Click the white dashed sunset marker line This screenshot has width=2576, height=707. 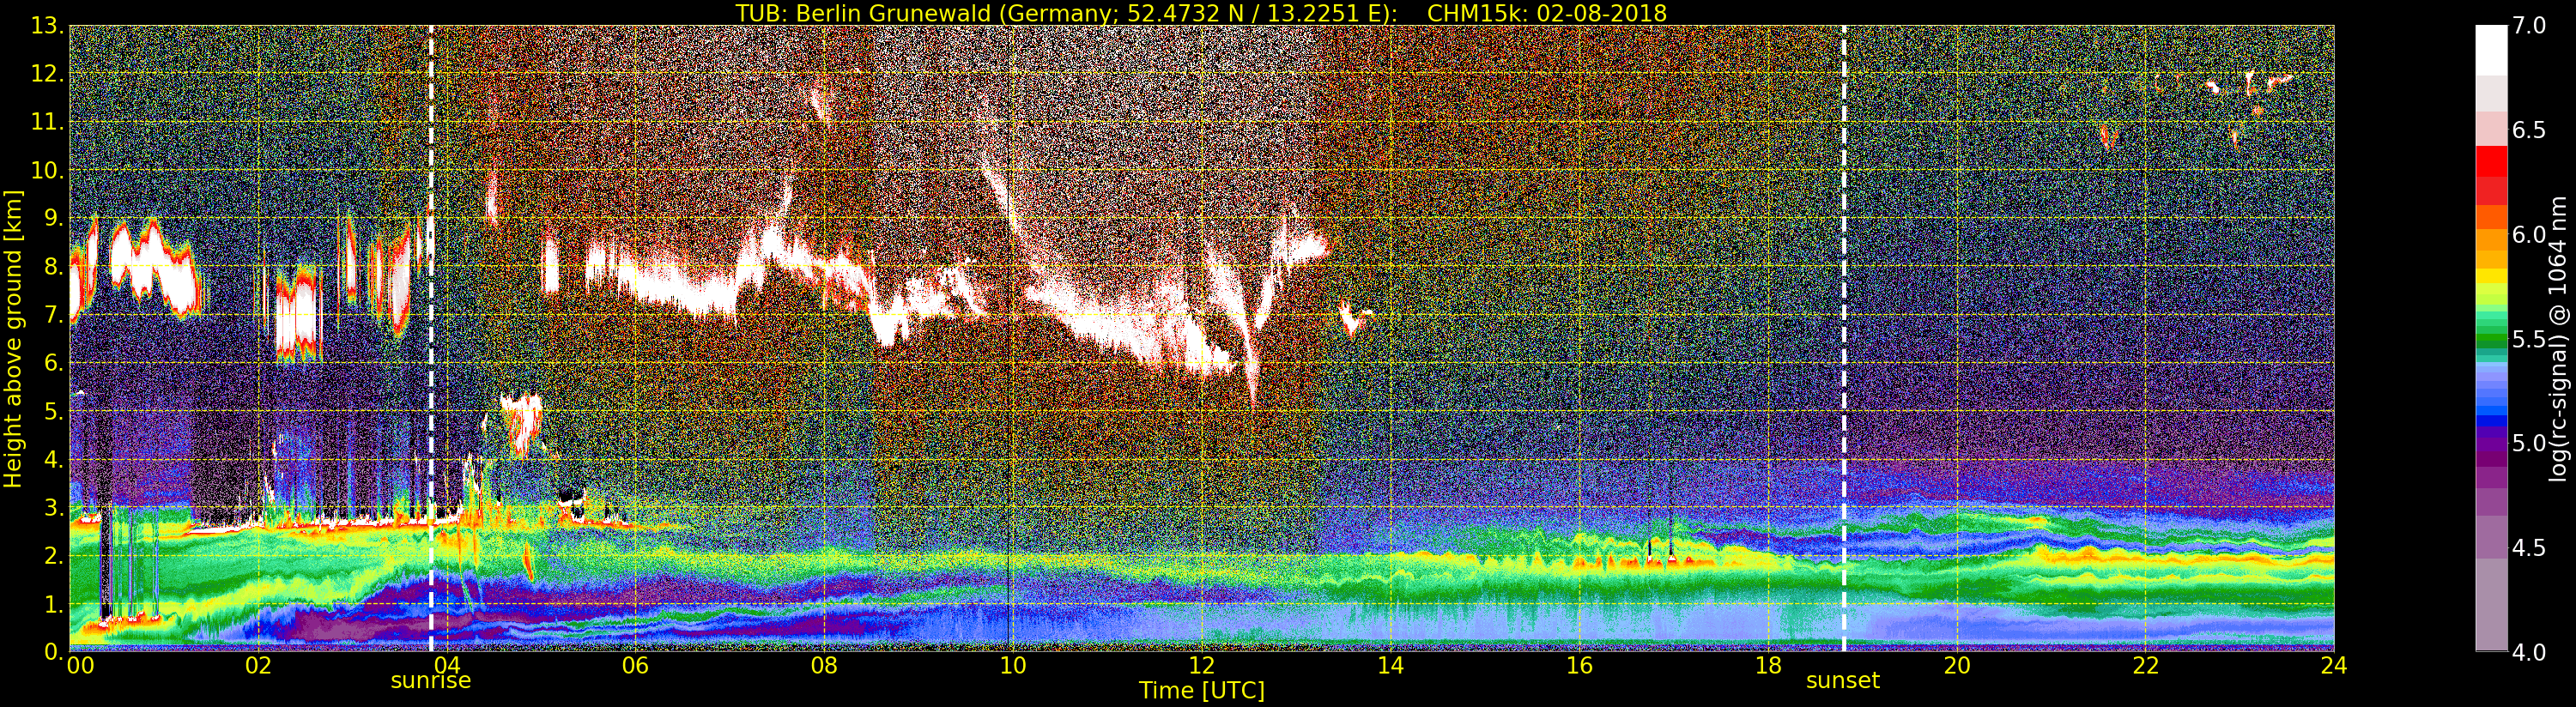coord(1844,338)
